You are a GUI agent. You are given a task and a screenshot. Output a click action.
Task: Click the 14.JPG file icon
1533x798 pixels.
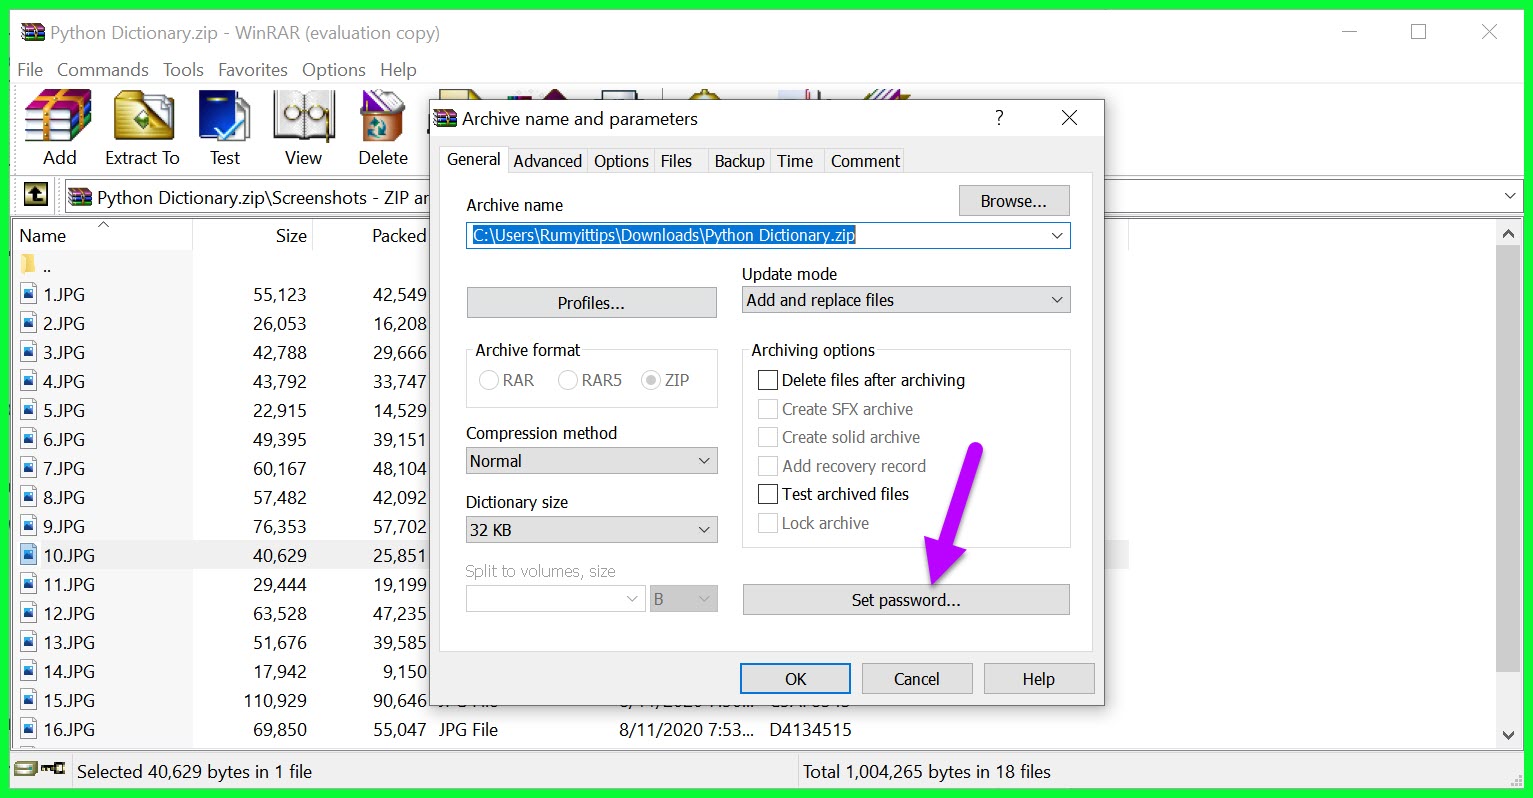pos(29,671)
